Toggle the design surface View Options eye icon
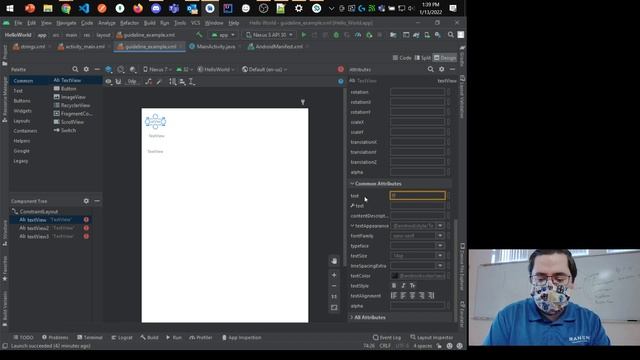Screen dimensions: 640x360 [x=108, y=82]
